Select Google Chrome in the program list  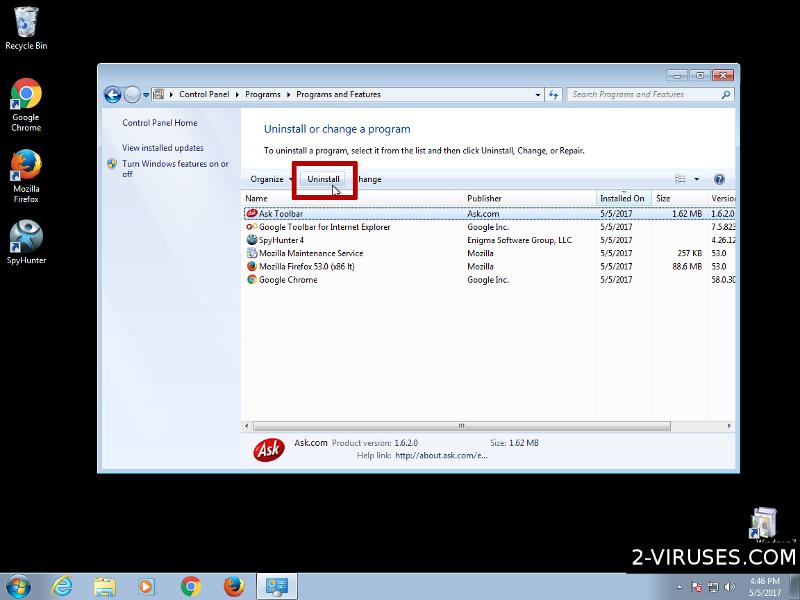pyautogui.click(x=288, y=280)
